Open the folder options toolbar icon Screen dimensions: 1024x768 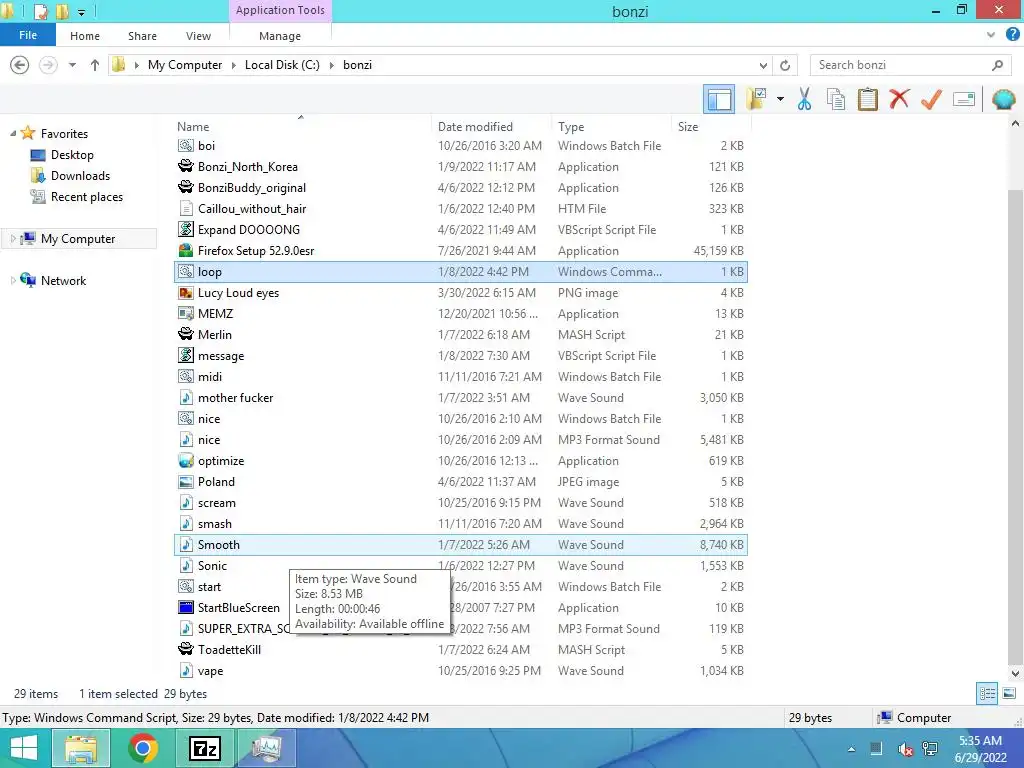pyautogui.click(x=756, y=99)
